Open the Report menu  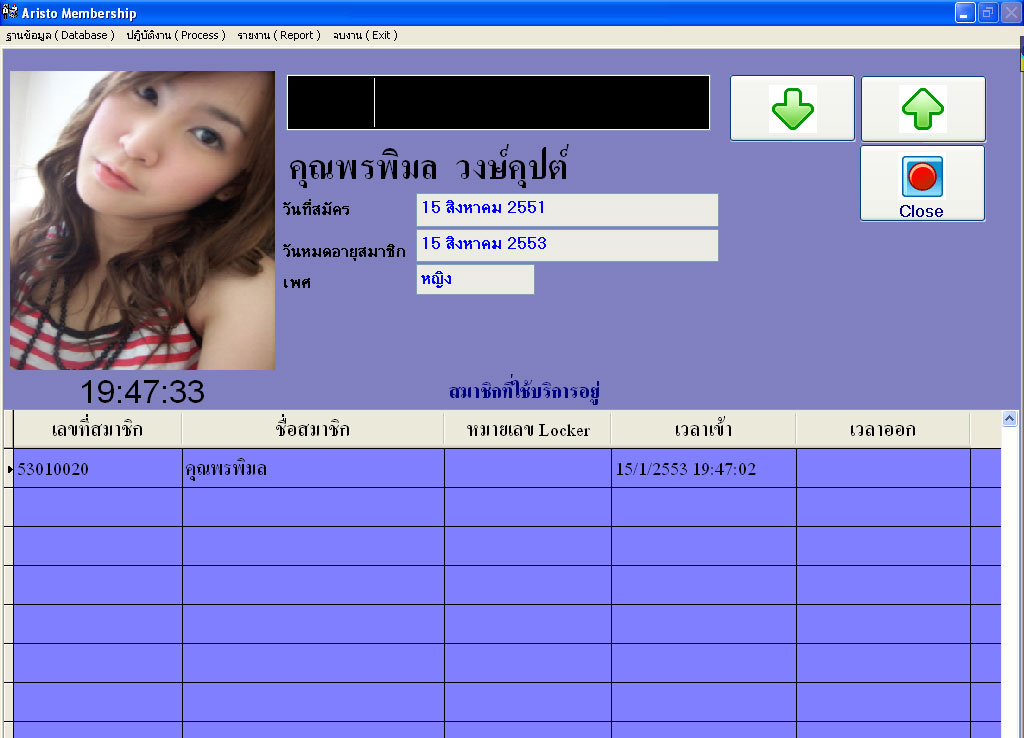(x=279, y=35)
